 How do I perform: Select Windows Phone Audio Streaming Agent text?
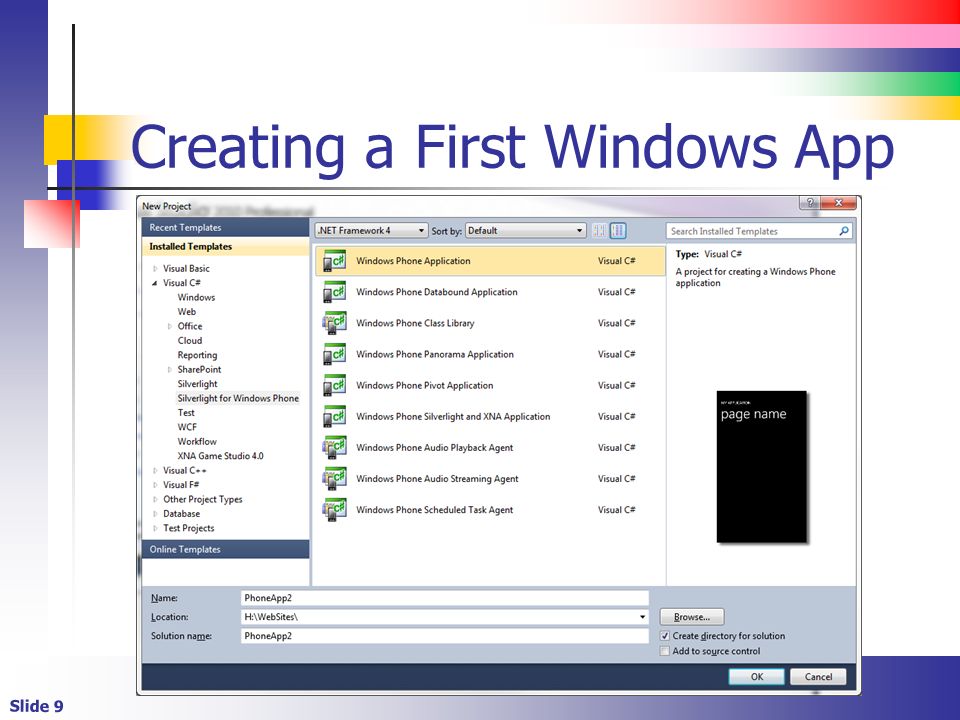(437, 479)
